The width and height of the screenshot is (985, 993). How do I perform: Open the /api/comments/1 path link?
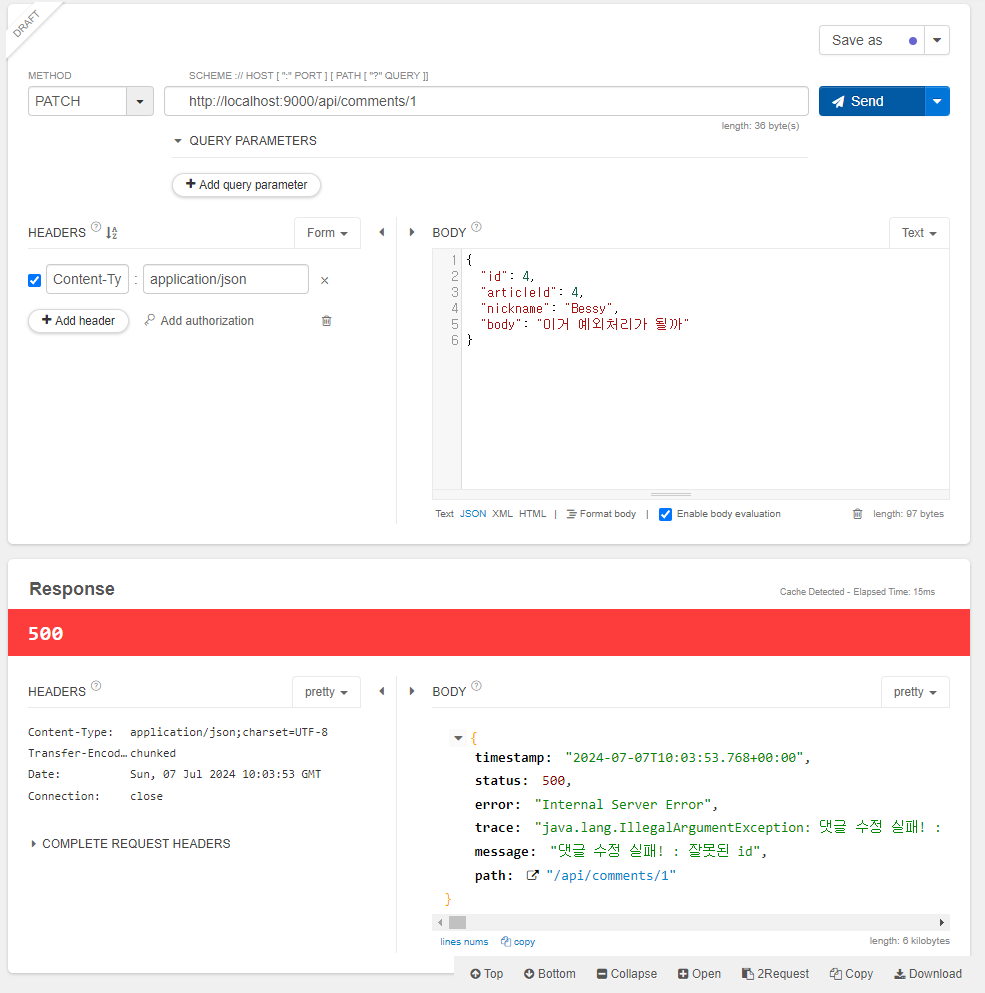coord(611,876)
